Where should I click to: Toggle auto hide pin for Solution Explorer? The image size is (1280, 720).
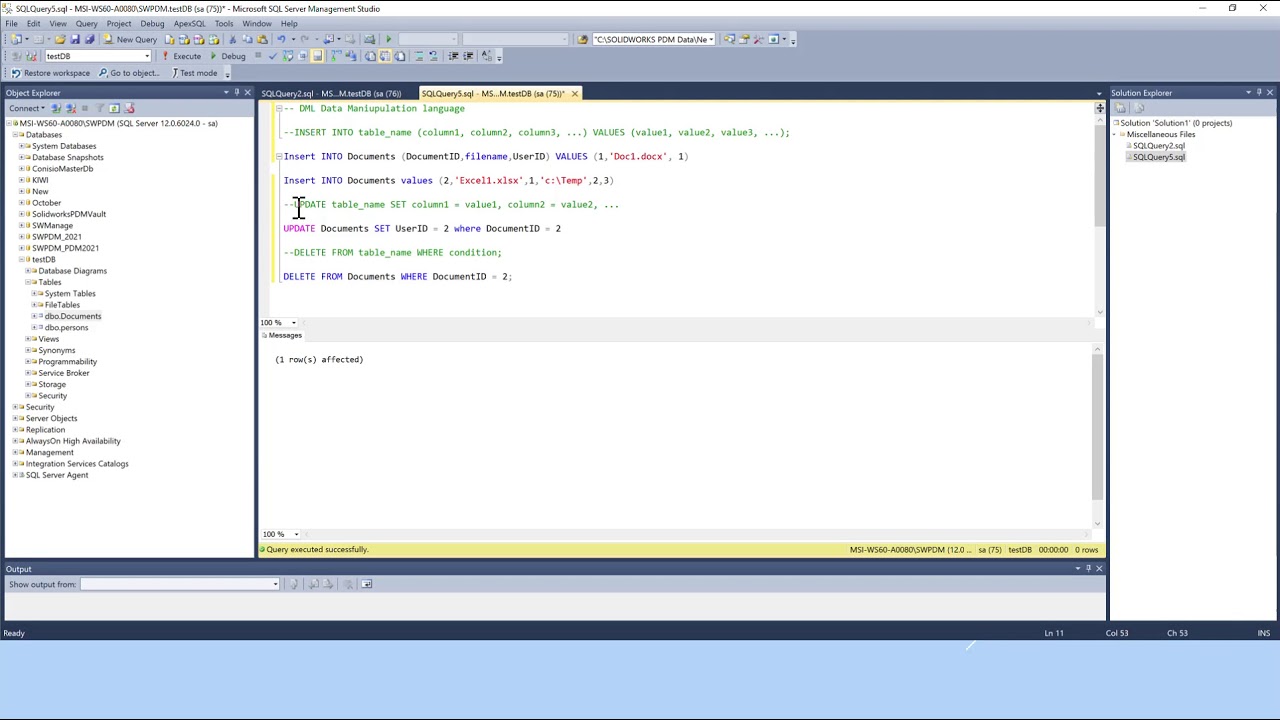1259,93
